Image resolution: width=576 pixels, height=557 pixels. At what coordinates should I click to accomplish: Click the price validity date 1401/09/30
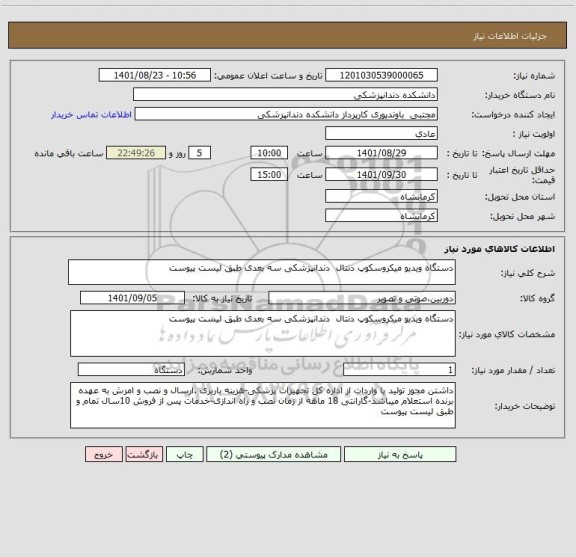coord(381,175)
